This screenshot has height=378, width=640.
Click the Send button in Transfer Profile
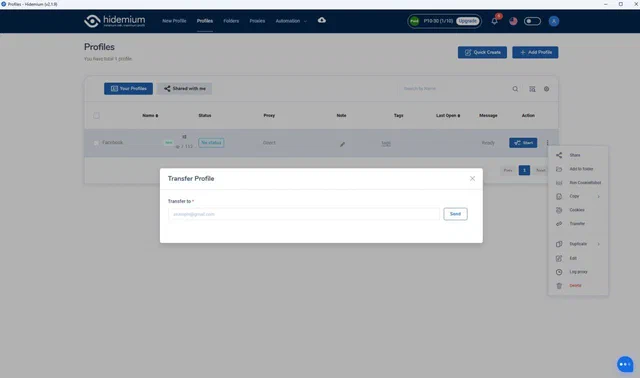pos(456,214)
